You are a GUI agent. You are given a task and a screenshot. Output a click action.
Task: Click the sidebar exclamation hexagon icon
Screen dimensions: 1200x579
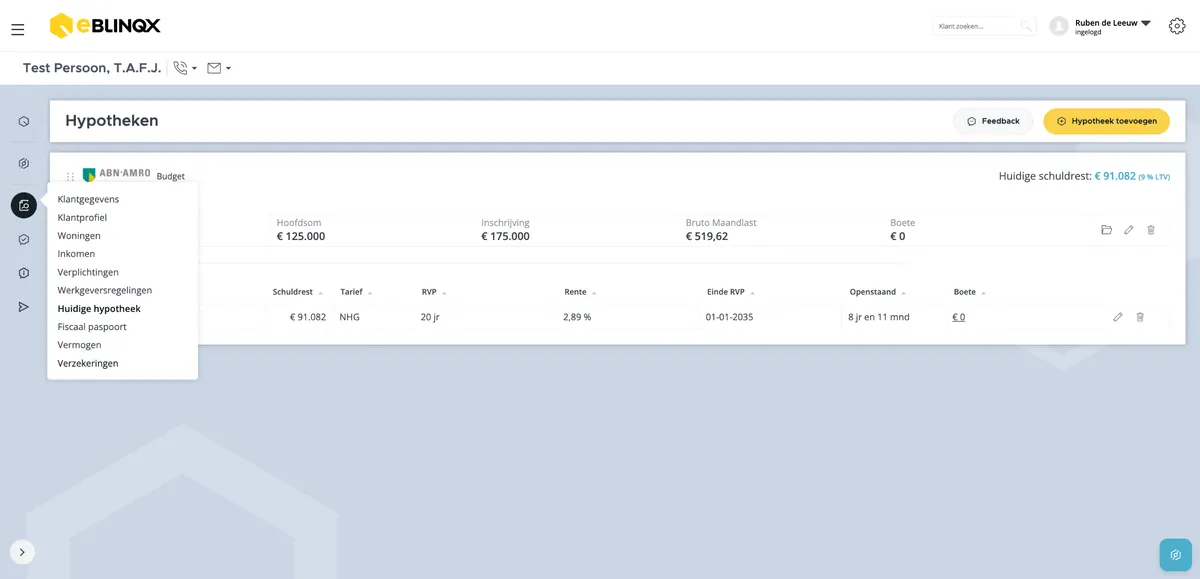pyautogui.click(x=24, y=273)
